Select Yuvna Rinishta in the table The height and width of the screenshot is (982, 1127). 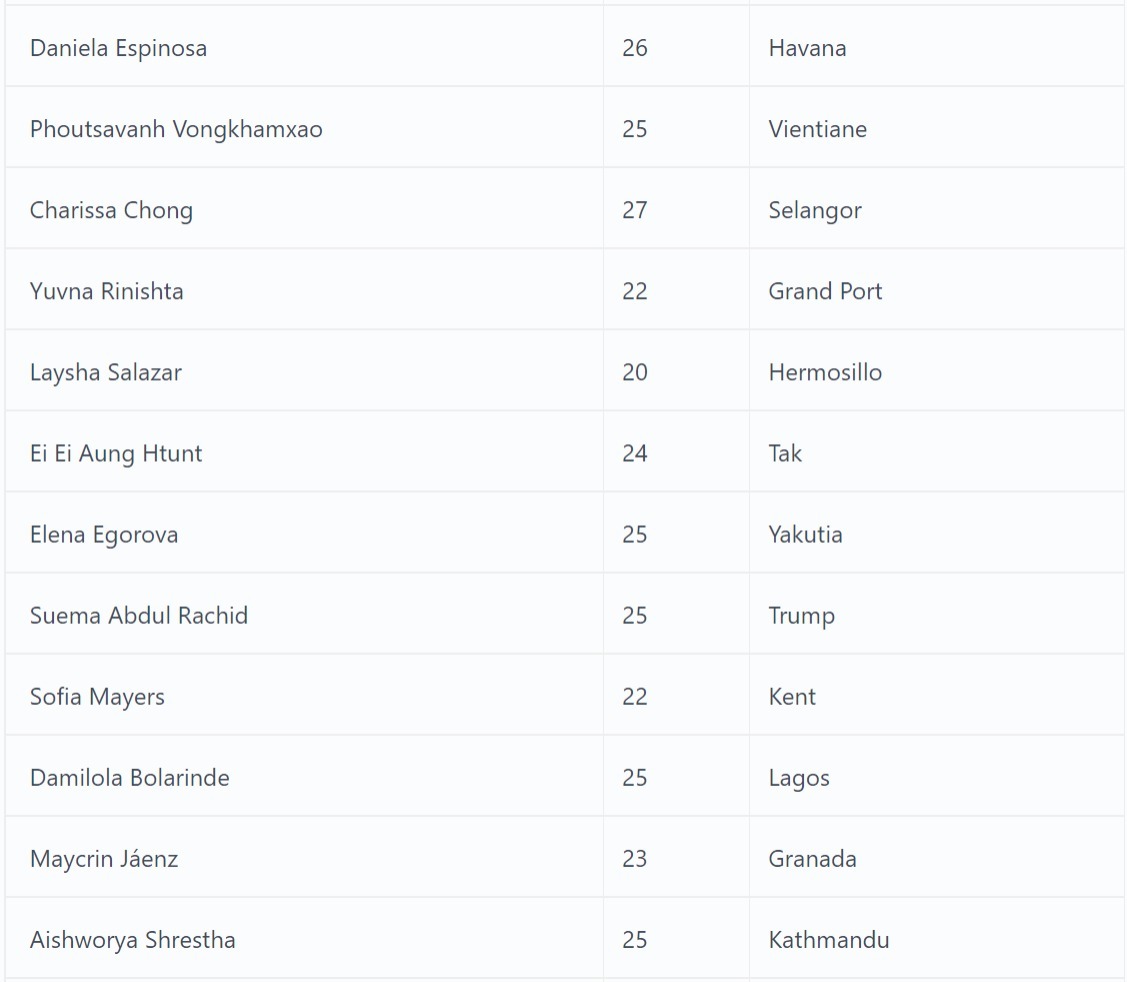pyautogui.click(x=106, y=291)
